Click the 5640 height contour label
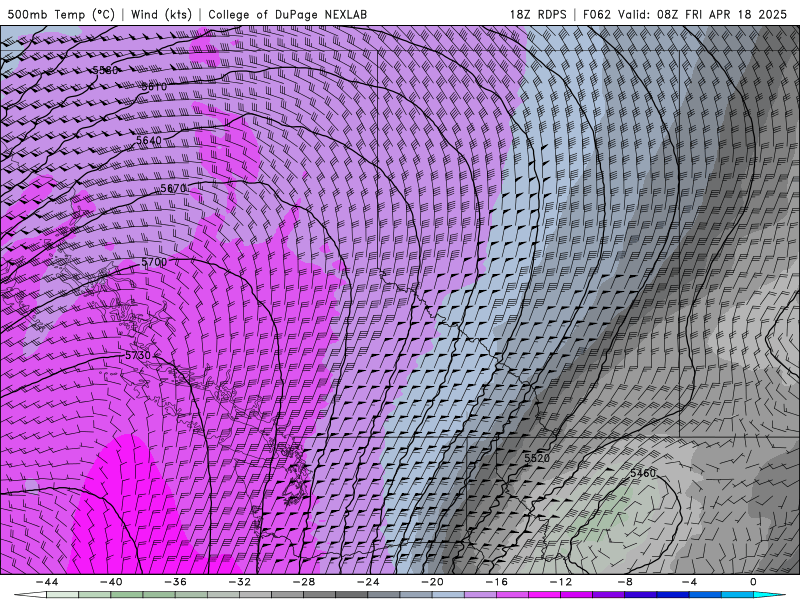 (149, 140)
